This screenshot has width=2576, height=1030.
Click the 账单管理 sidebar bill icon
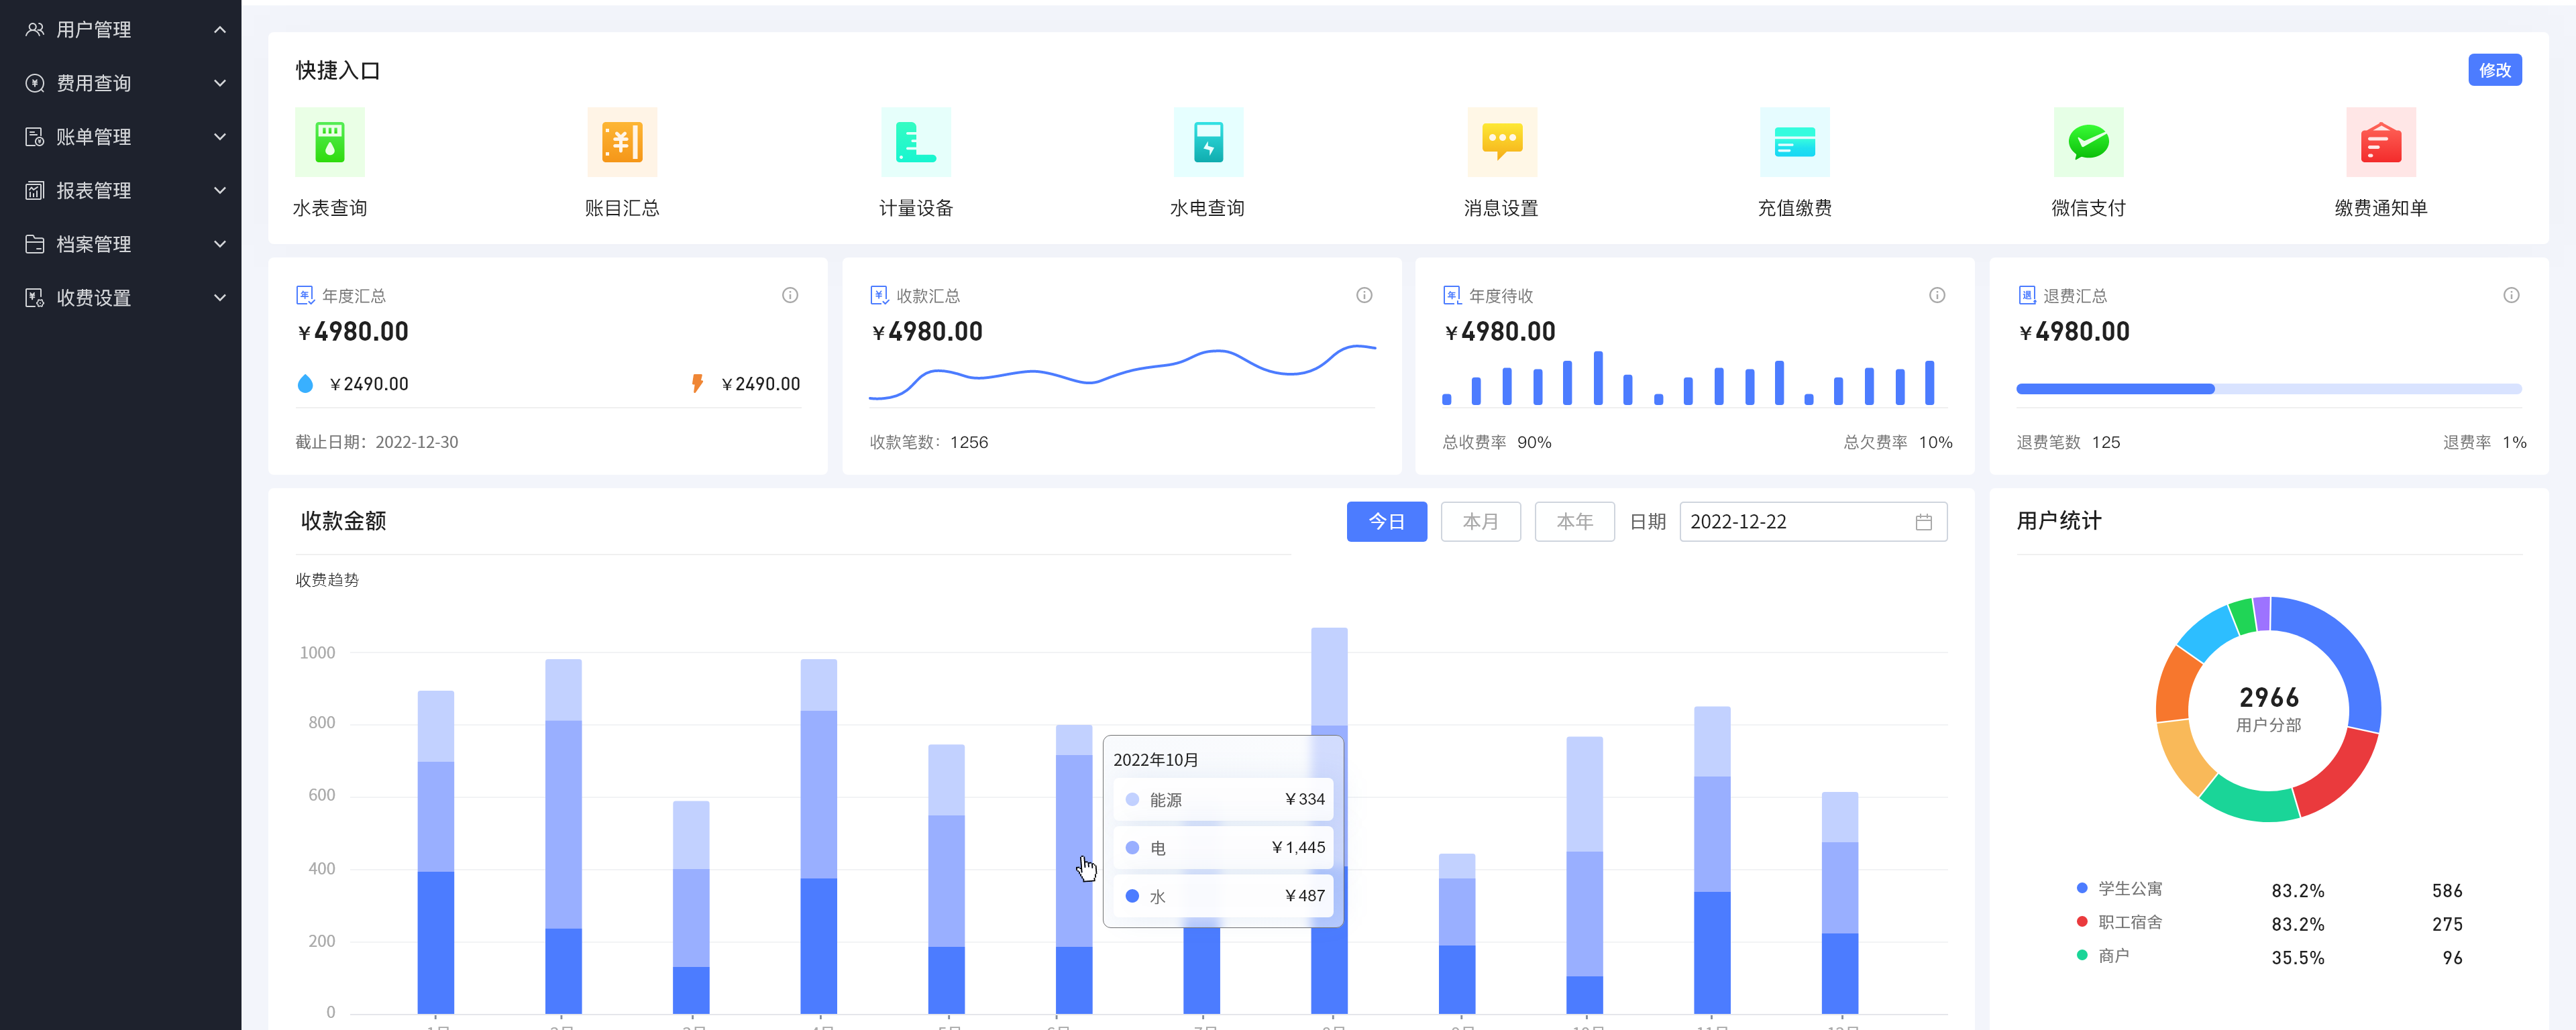(x=35, y=136)
